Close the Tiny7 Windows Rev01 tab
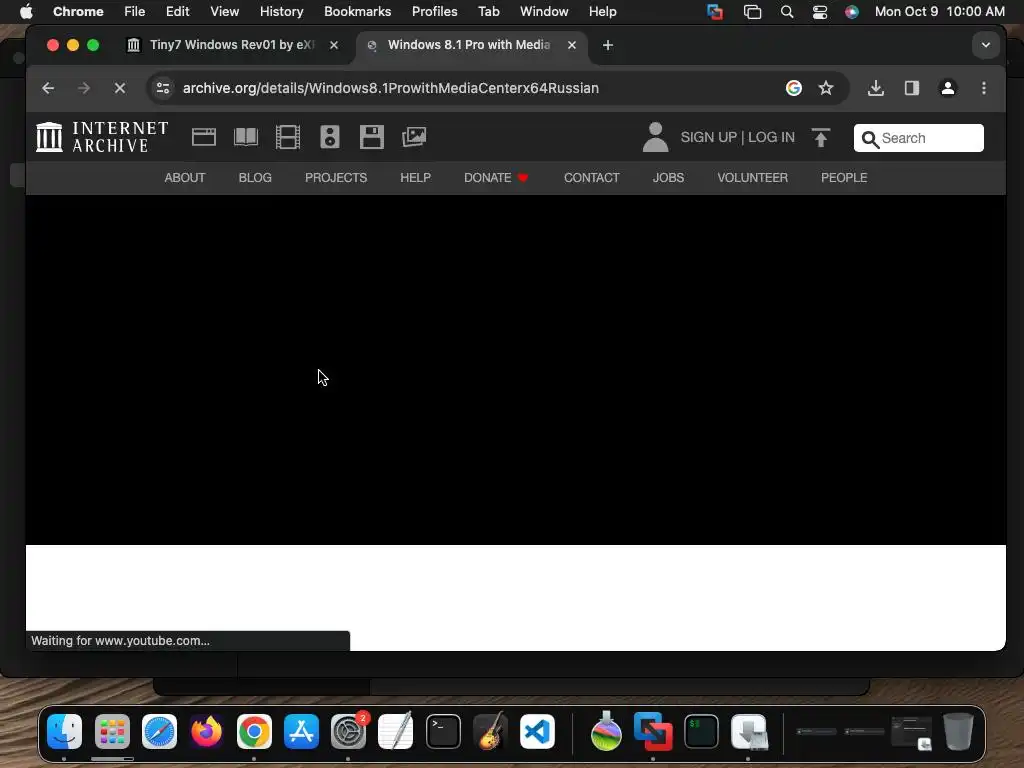This screenshot has width=1024, height=768. (334, 45)
